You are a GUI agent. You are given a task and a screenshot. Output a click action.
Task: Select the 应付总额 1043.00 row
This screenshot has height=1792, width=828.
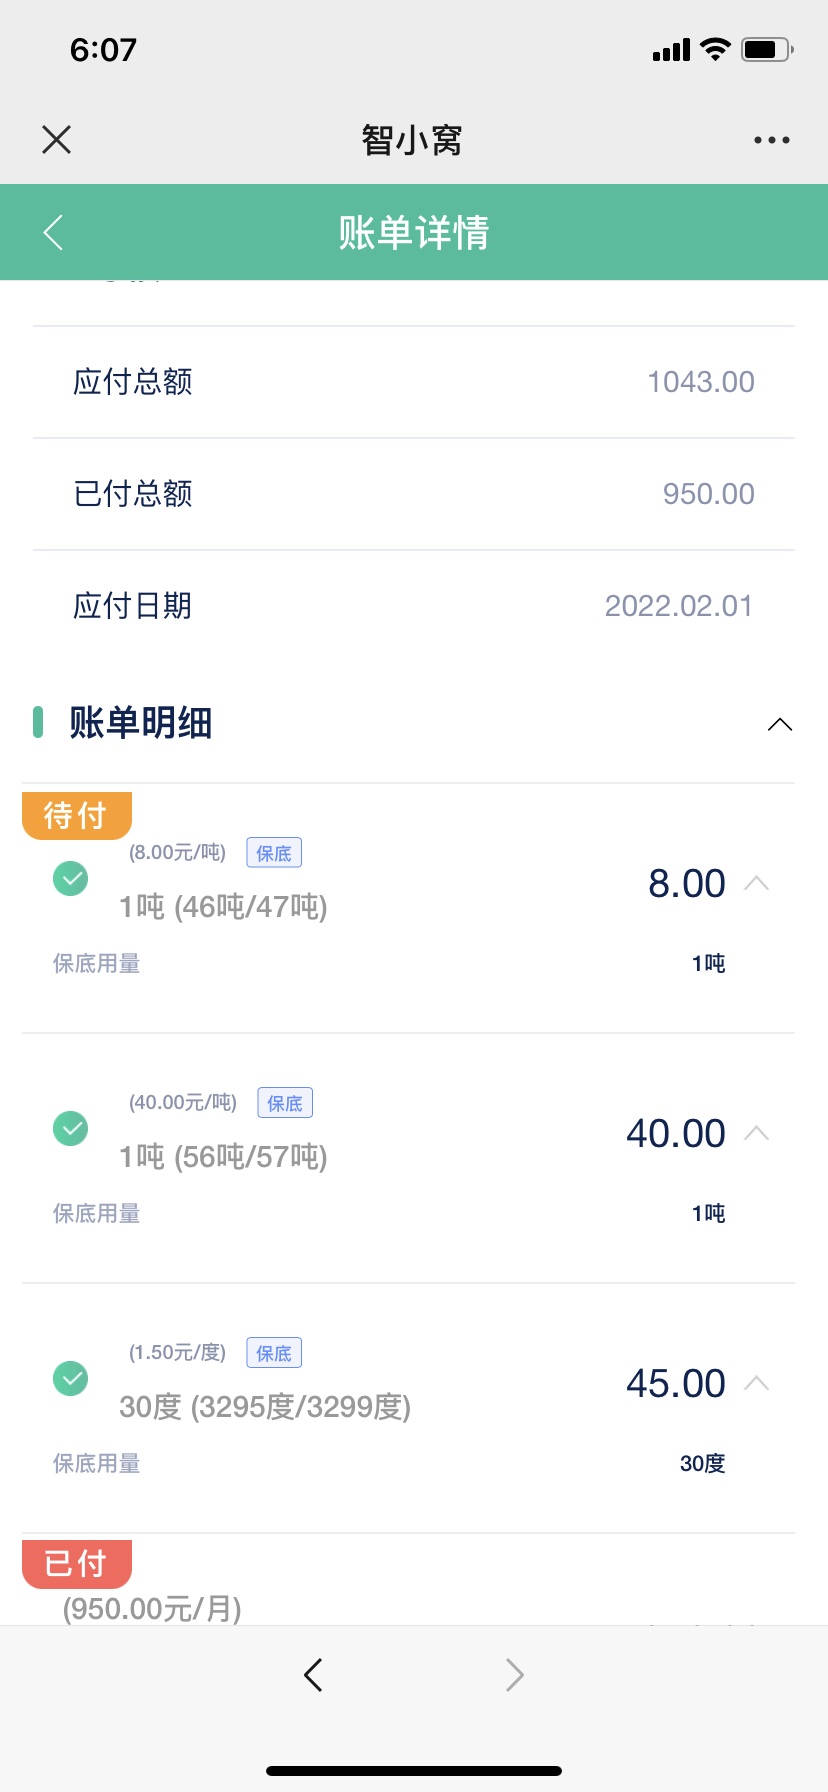(x=414, y=382)
